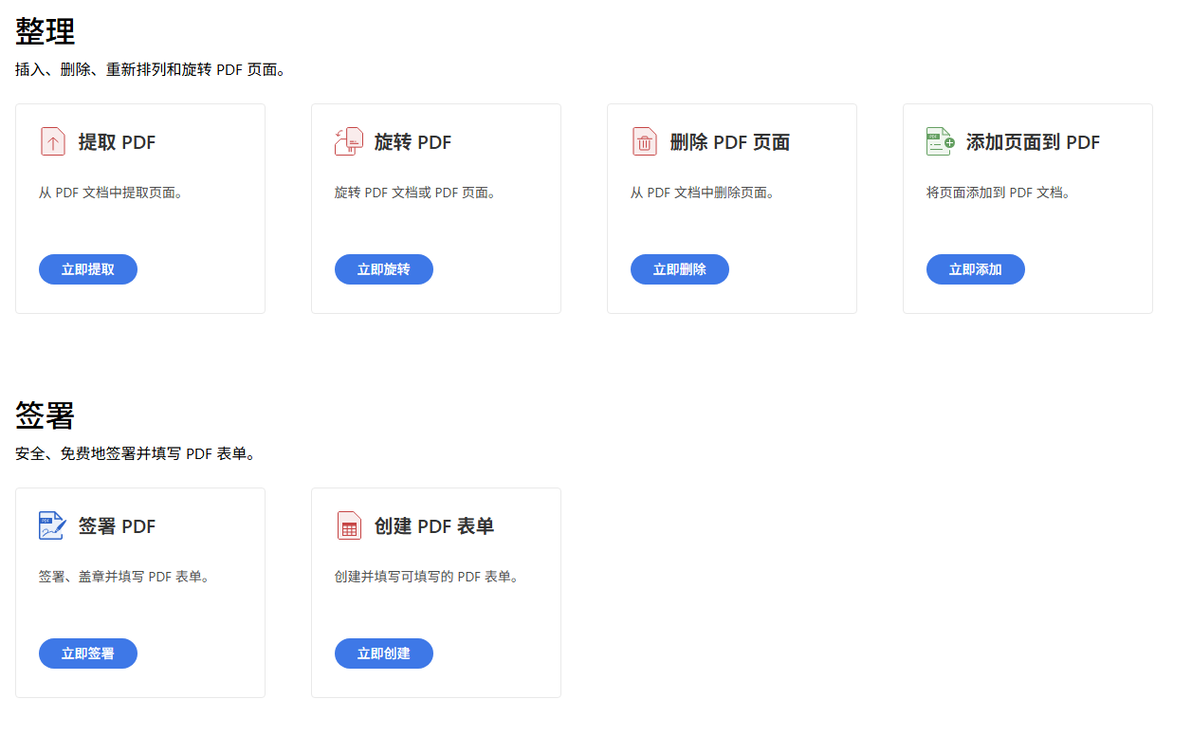Open the 删除 PDF 页面 title
Viewport: 1192px width, 736px height.
point(730,142)
